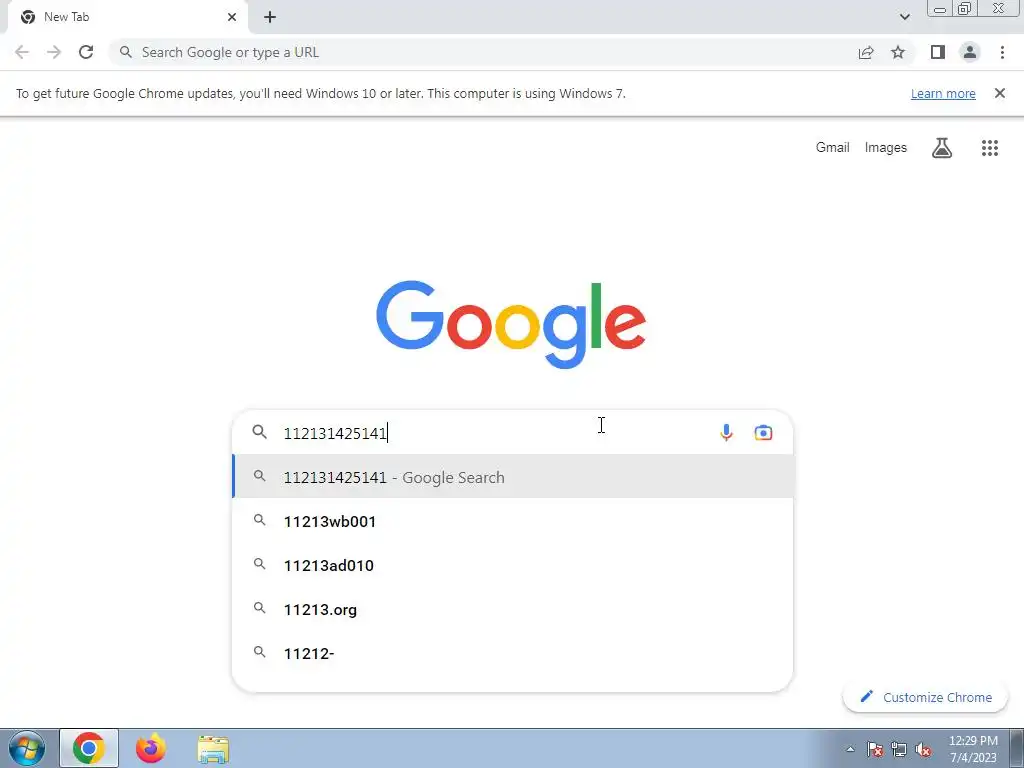
Task: Choose suggestion 11212-
Action: tap(513, 653)
